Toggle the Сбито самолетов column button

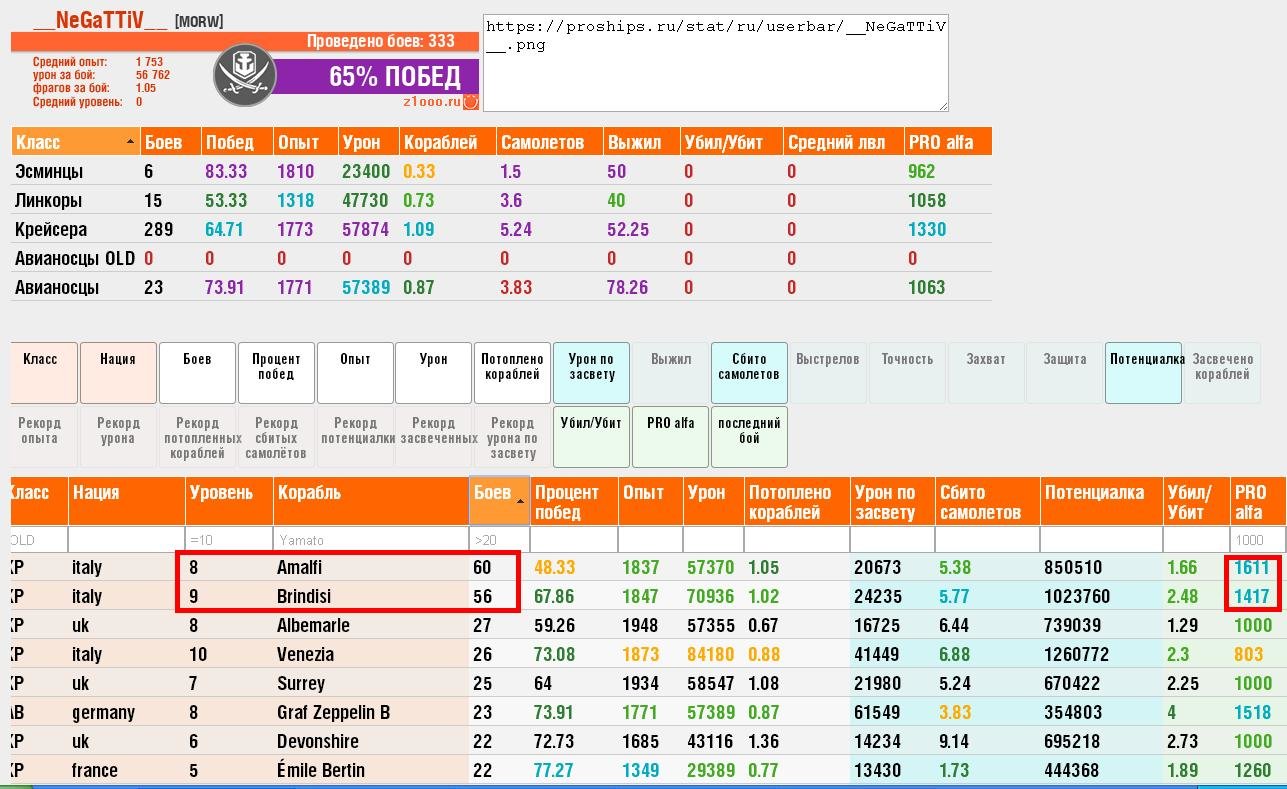click(x=749, y=373)
